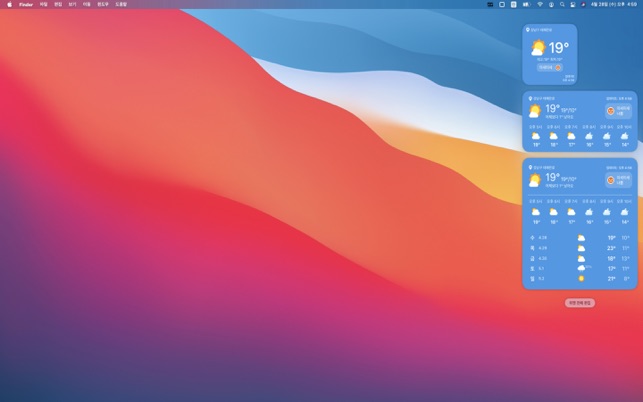Click the 미세먼지 나쁨 badge in the daily forecast widget

(x=618, y=180)
